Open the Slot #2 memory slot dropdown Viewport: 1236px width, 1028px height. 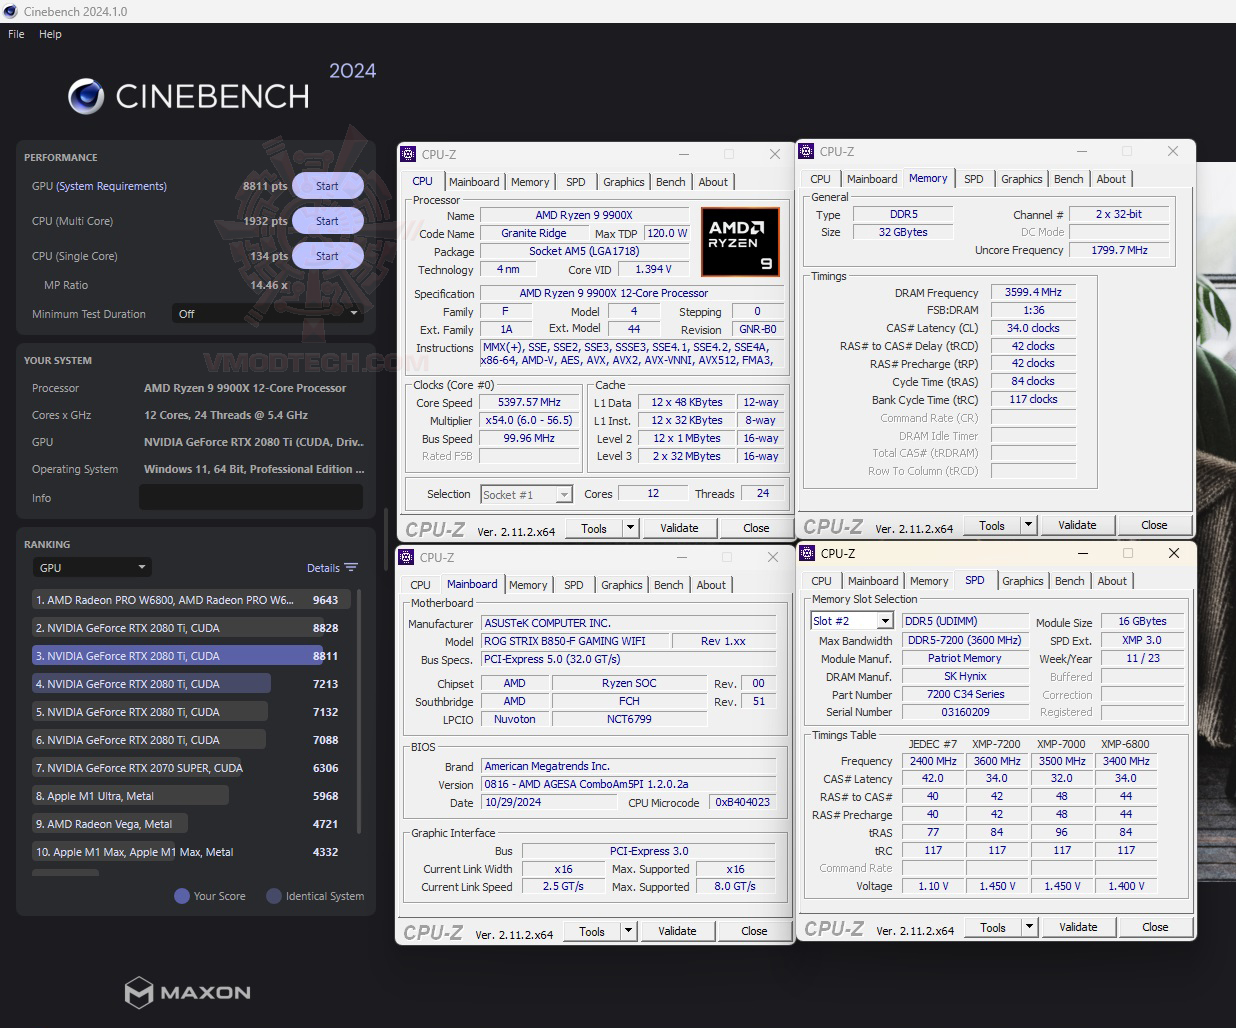(851, 620)
